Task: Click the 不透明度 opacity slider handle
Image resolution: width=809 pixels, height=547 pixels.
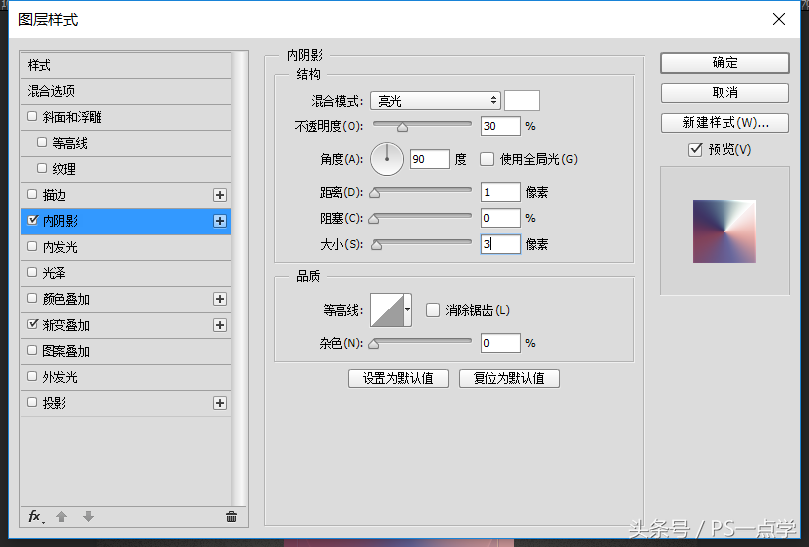Action: pos(402,127)
